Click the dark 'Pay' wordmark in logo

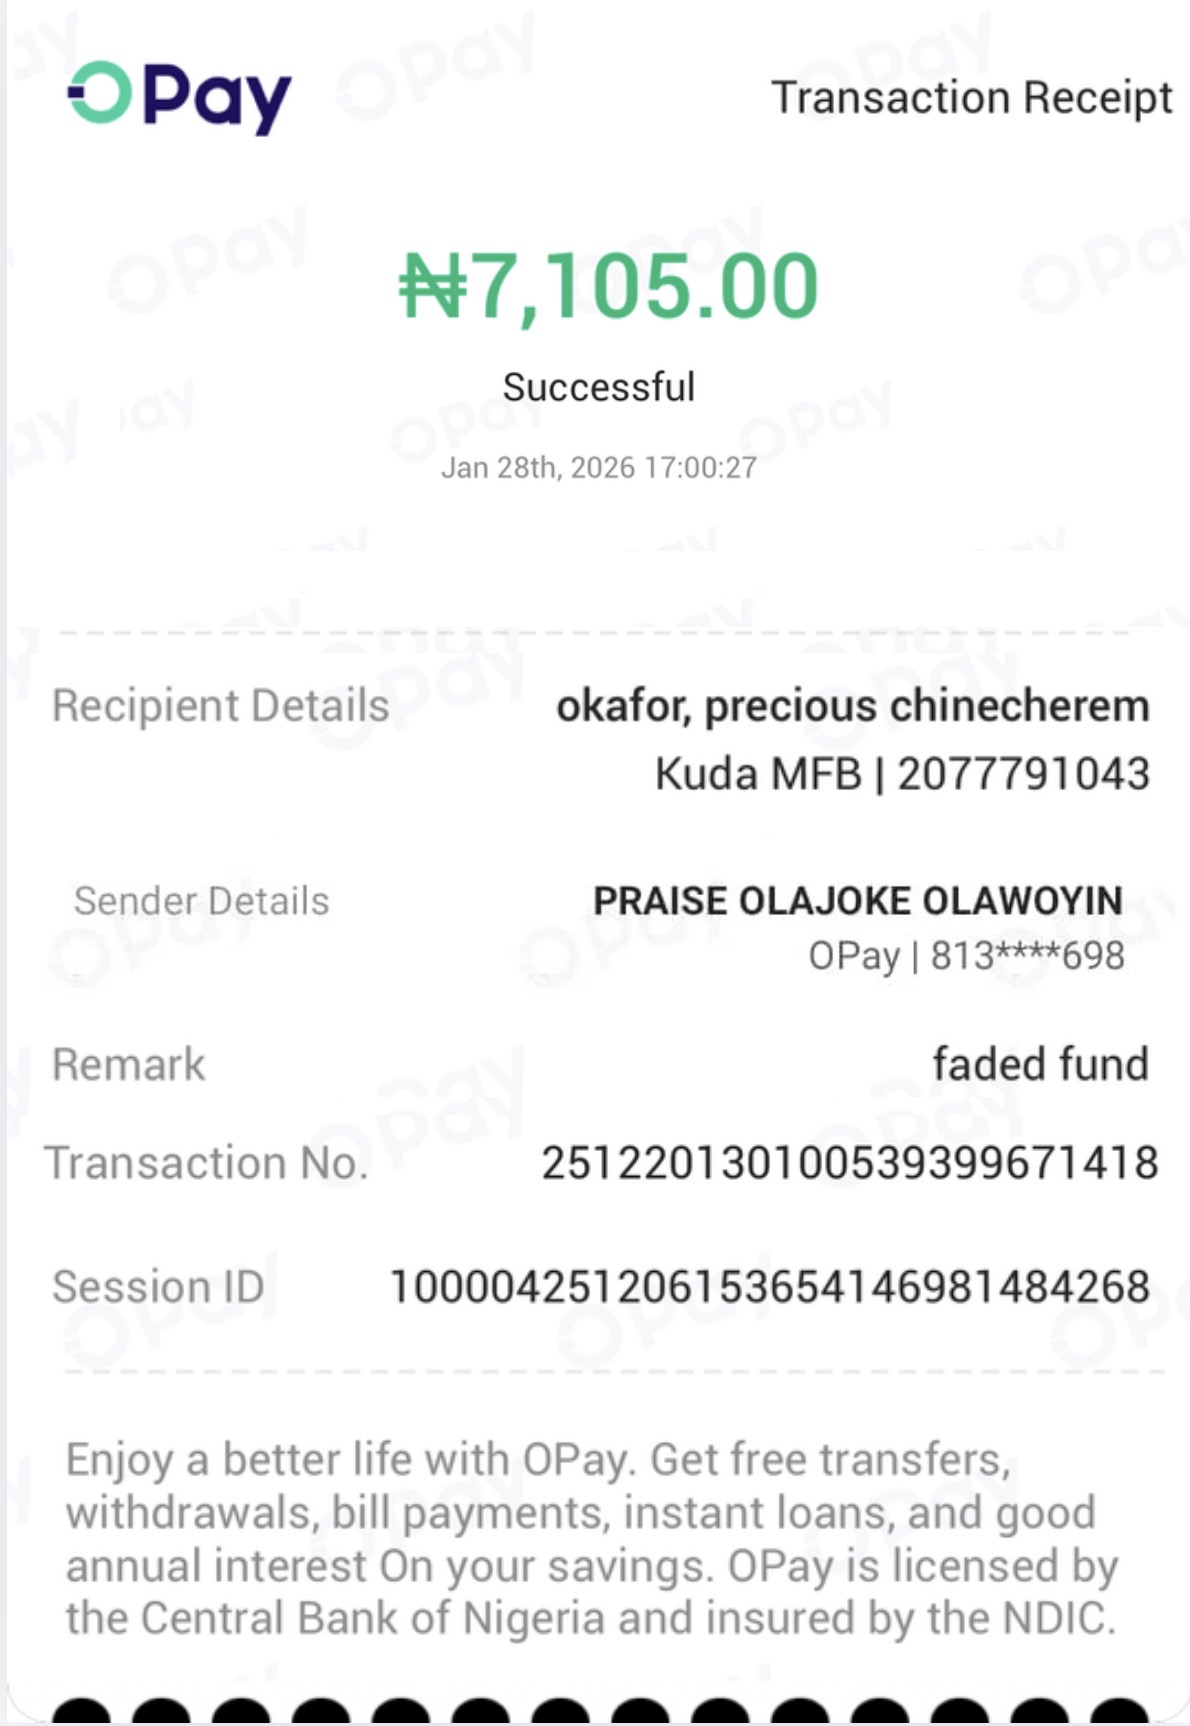point(216,98)
